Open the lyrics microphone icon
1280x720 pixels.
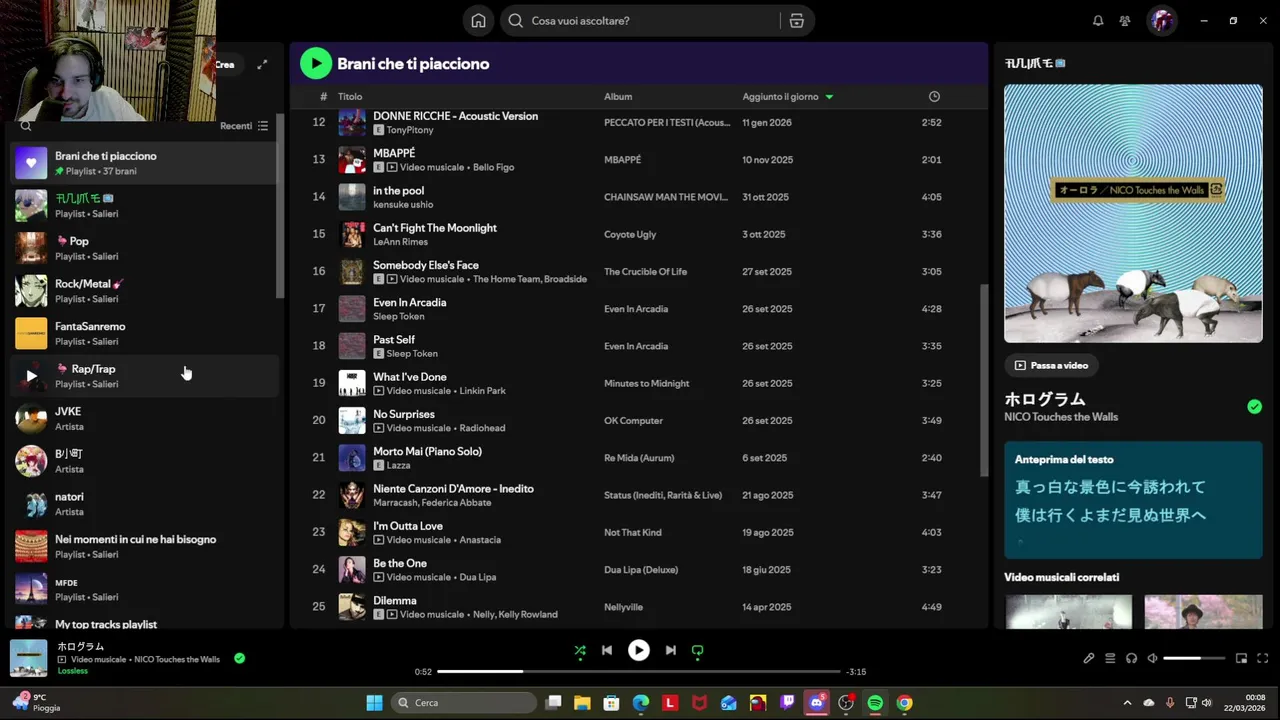(1089, 658)
